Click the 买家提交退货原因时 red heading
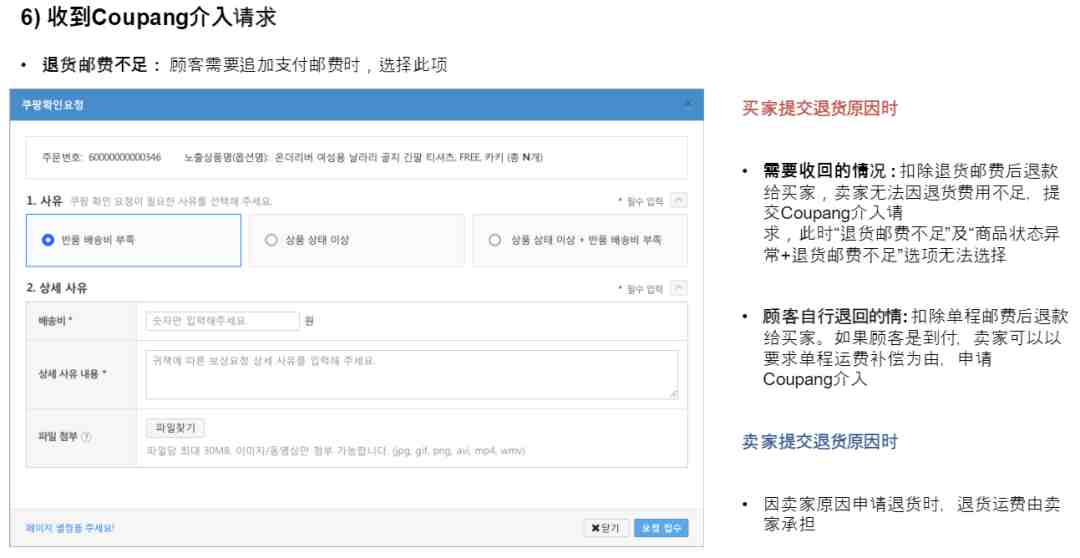 tap(820, 107)
